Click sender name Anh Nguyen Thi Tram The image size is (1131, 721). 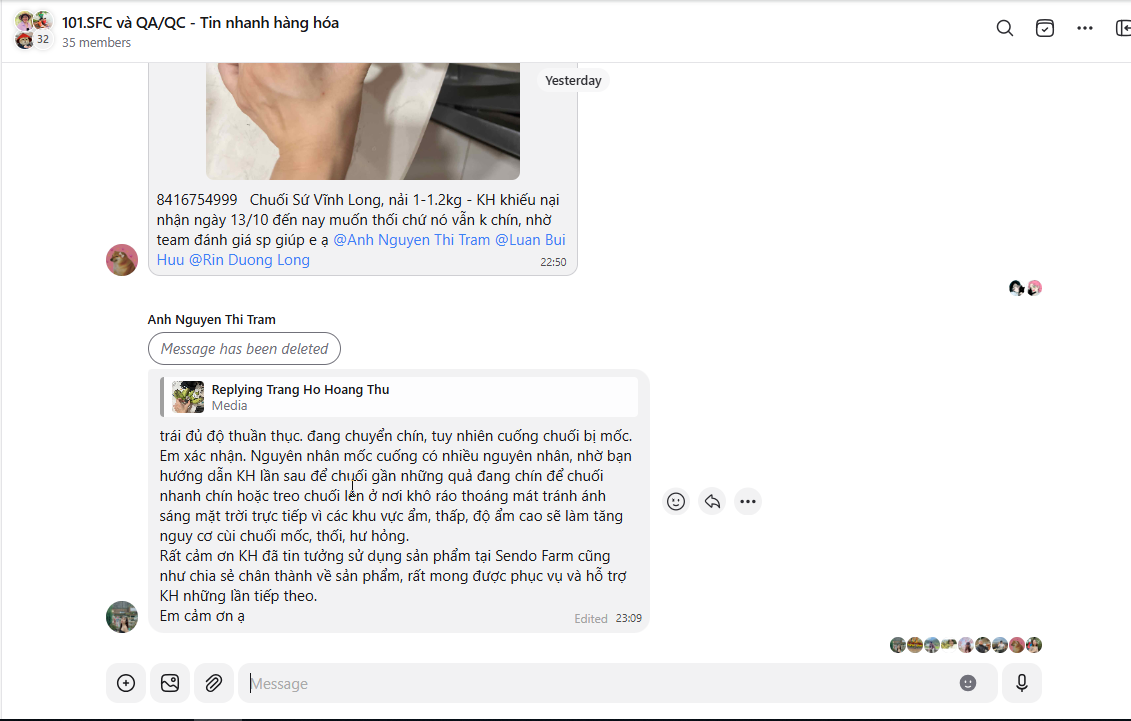click(212, 319)
